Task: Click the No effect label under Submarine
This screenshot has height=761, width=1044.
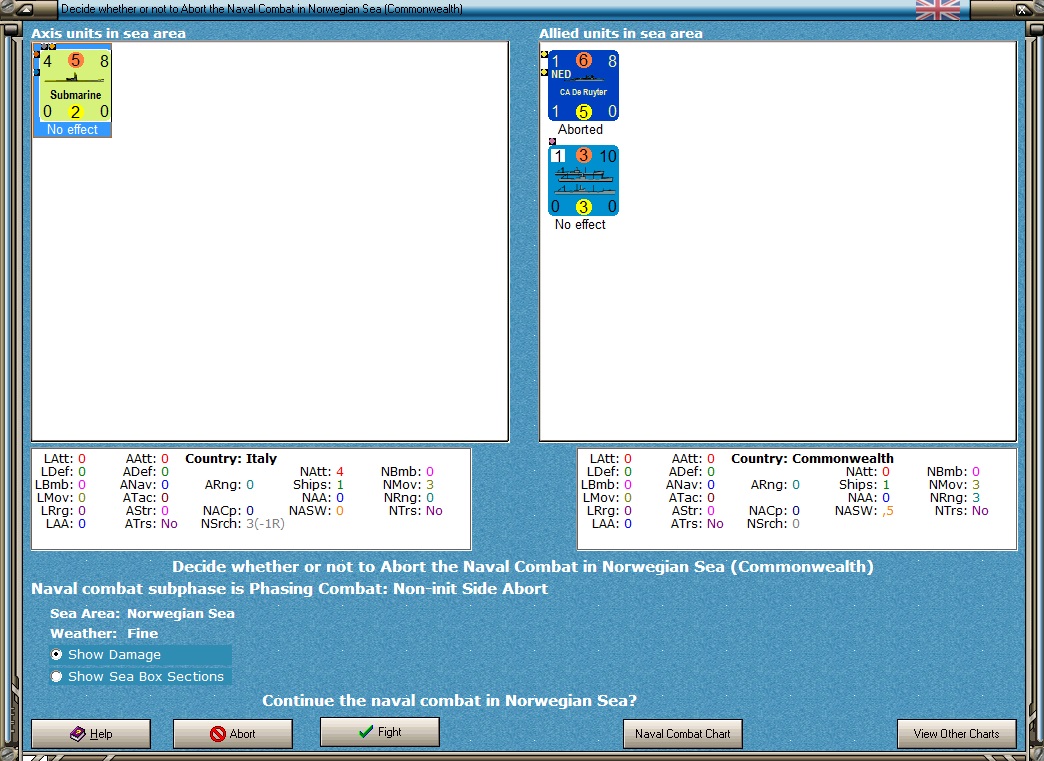Action: click(x=72, y=130)
